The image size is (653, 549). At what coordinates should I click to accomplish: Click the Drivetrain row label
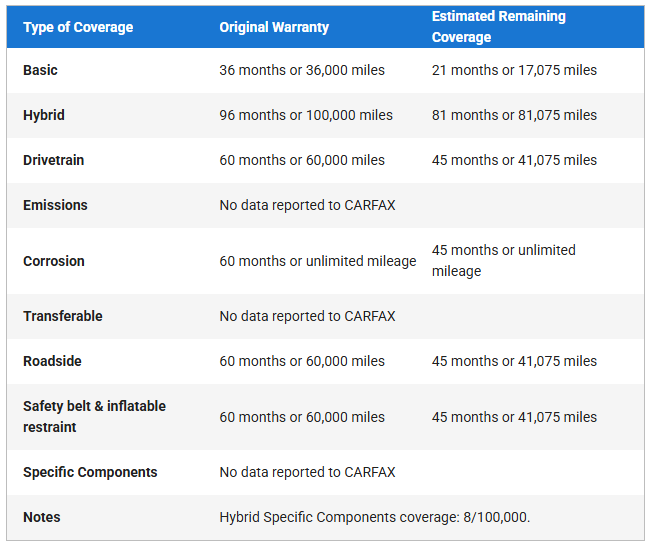(x=56, y=160)
